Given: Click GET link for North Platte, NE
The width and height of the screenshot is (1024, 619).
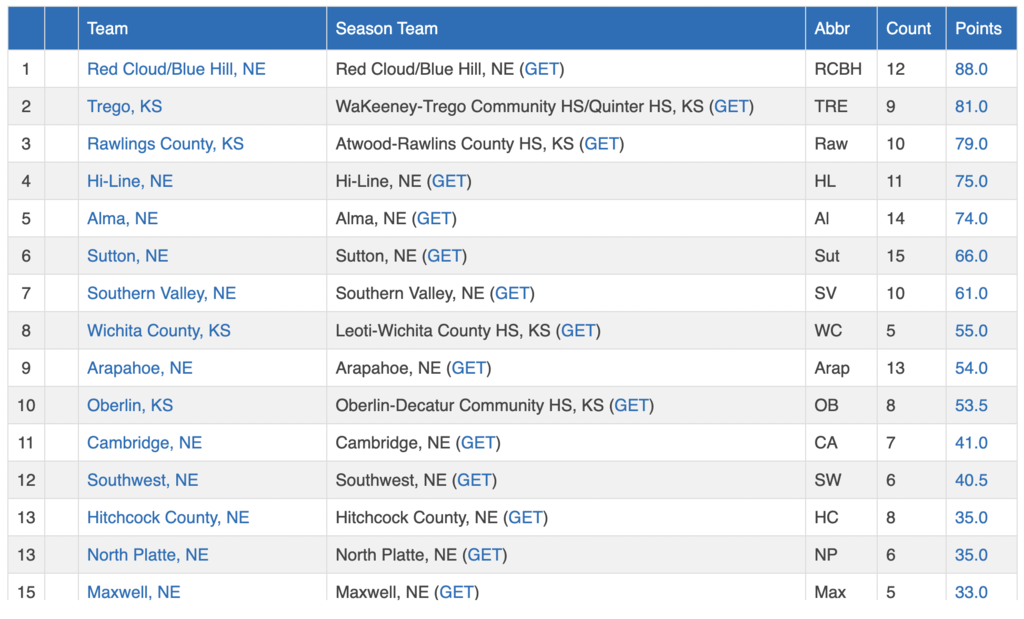Looking at the screenshot, I should 484,555.
